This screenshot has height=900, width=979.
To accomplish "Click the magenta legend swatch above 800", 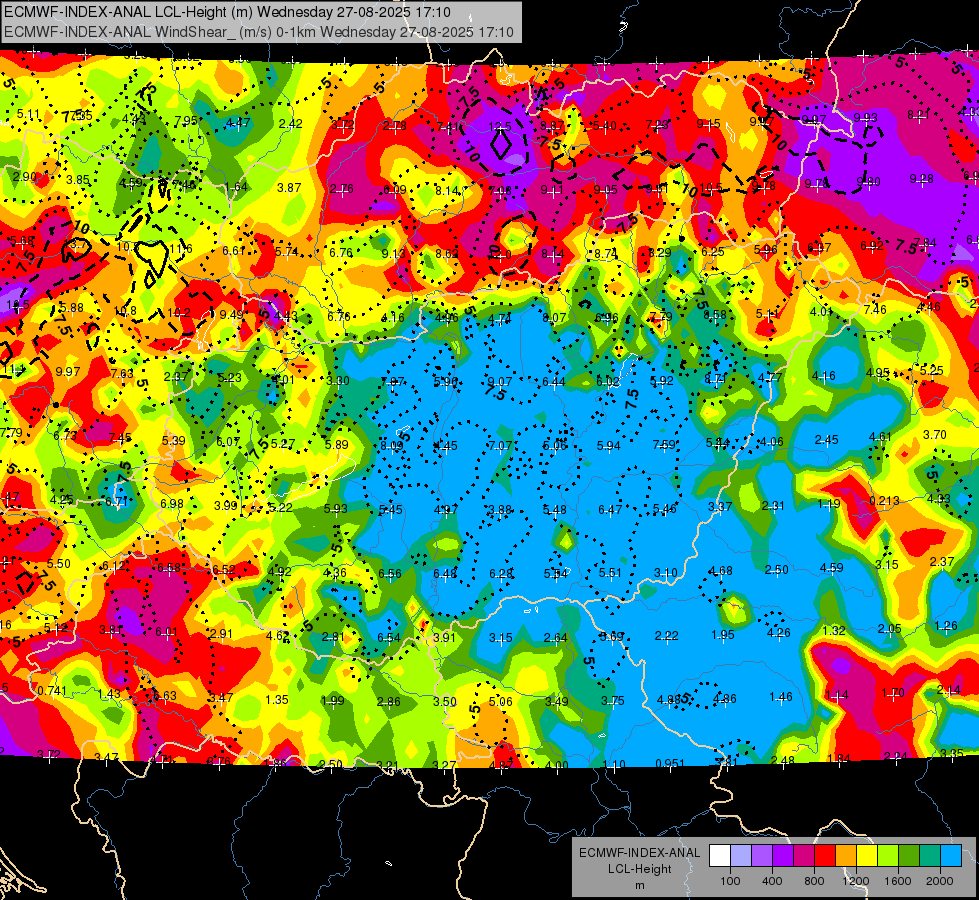I will tap(804, 856).
